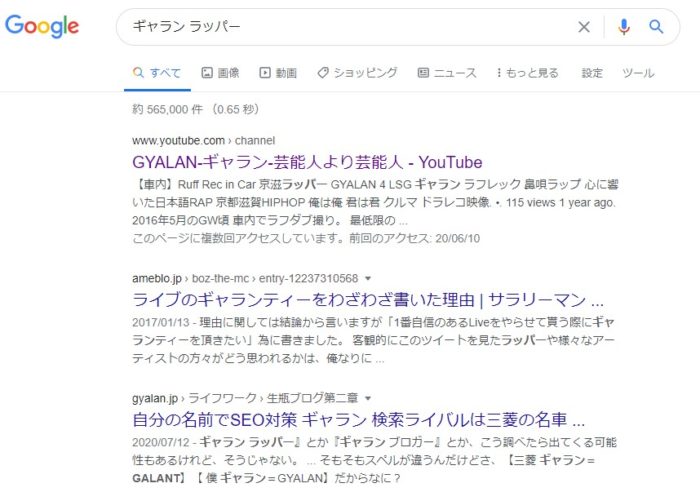Switch to the 動画 tab
The height and width of the screenshot is (501, 700).
[x=278, y=73]
